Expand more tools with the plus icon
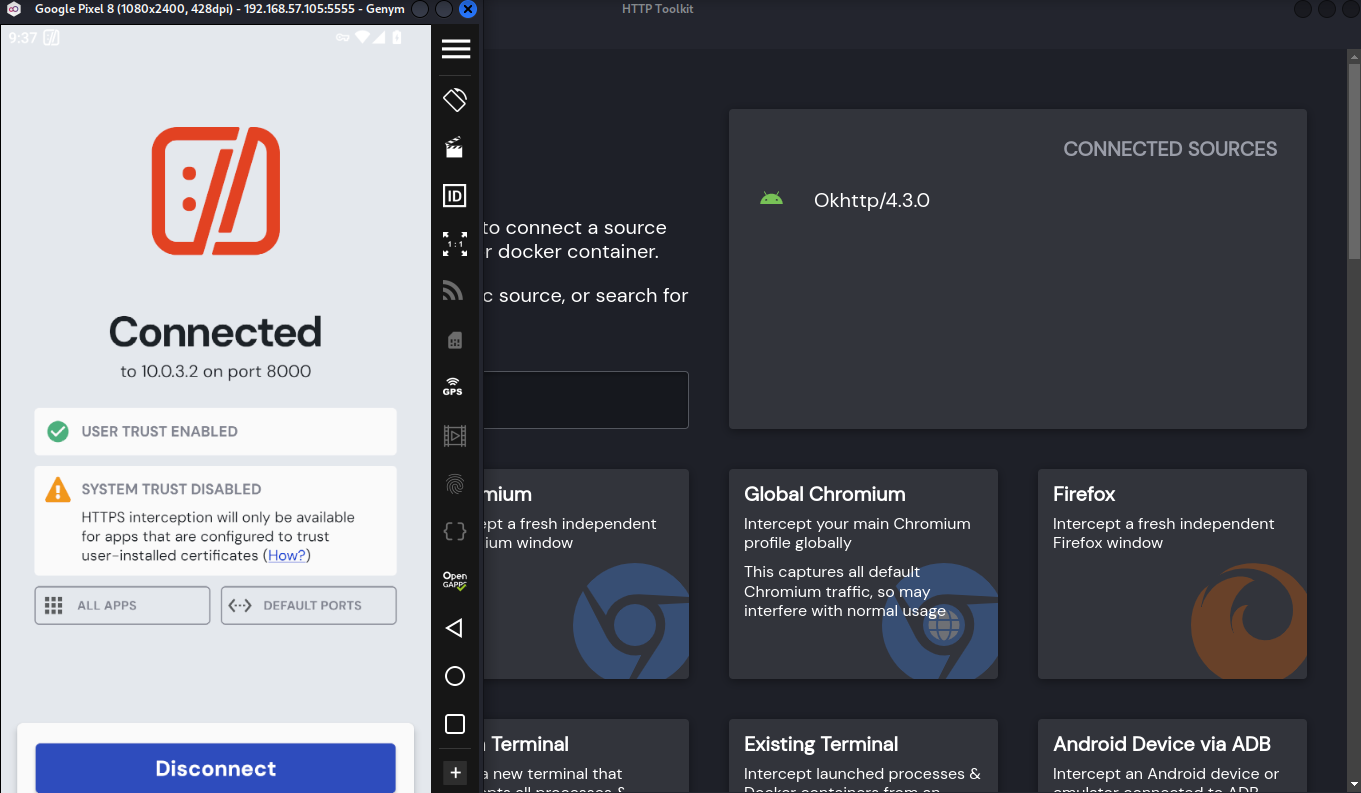 click(455, 772)
